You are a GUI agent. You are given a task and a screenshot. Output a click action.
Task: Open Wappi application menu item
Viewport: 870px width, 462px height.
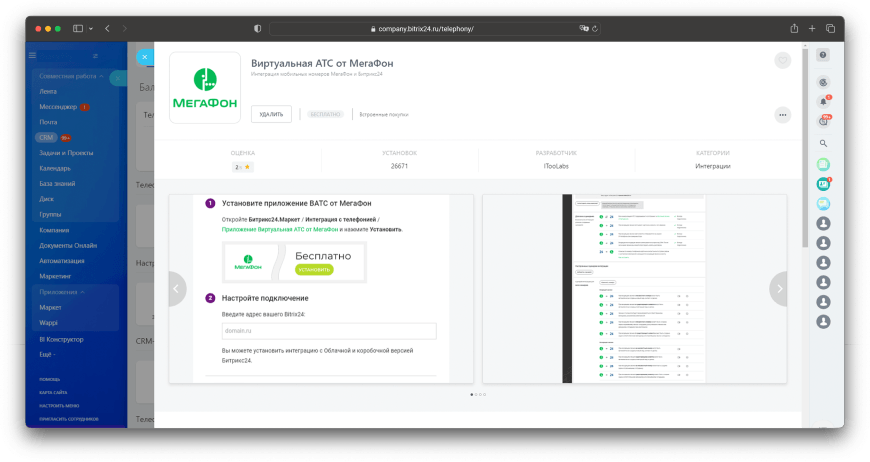tap(48, 323)
